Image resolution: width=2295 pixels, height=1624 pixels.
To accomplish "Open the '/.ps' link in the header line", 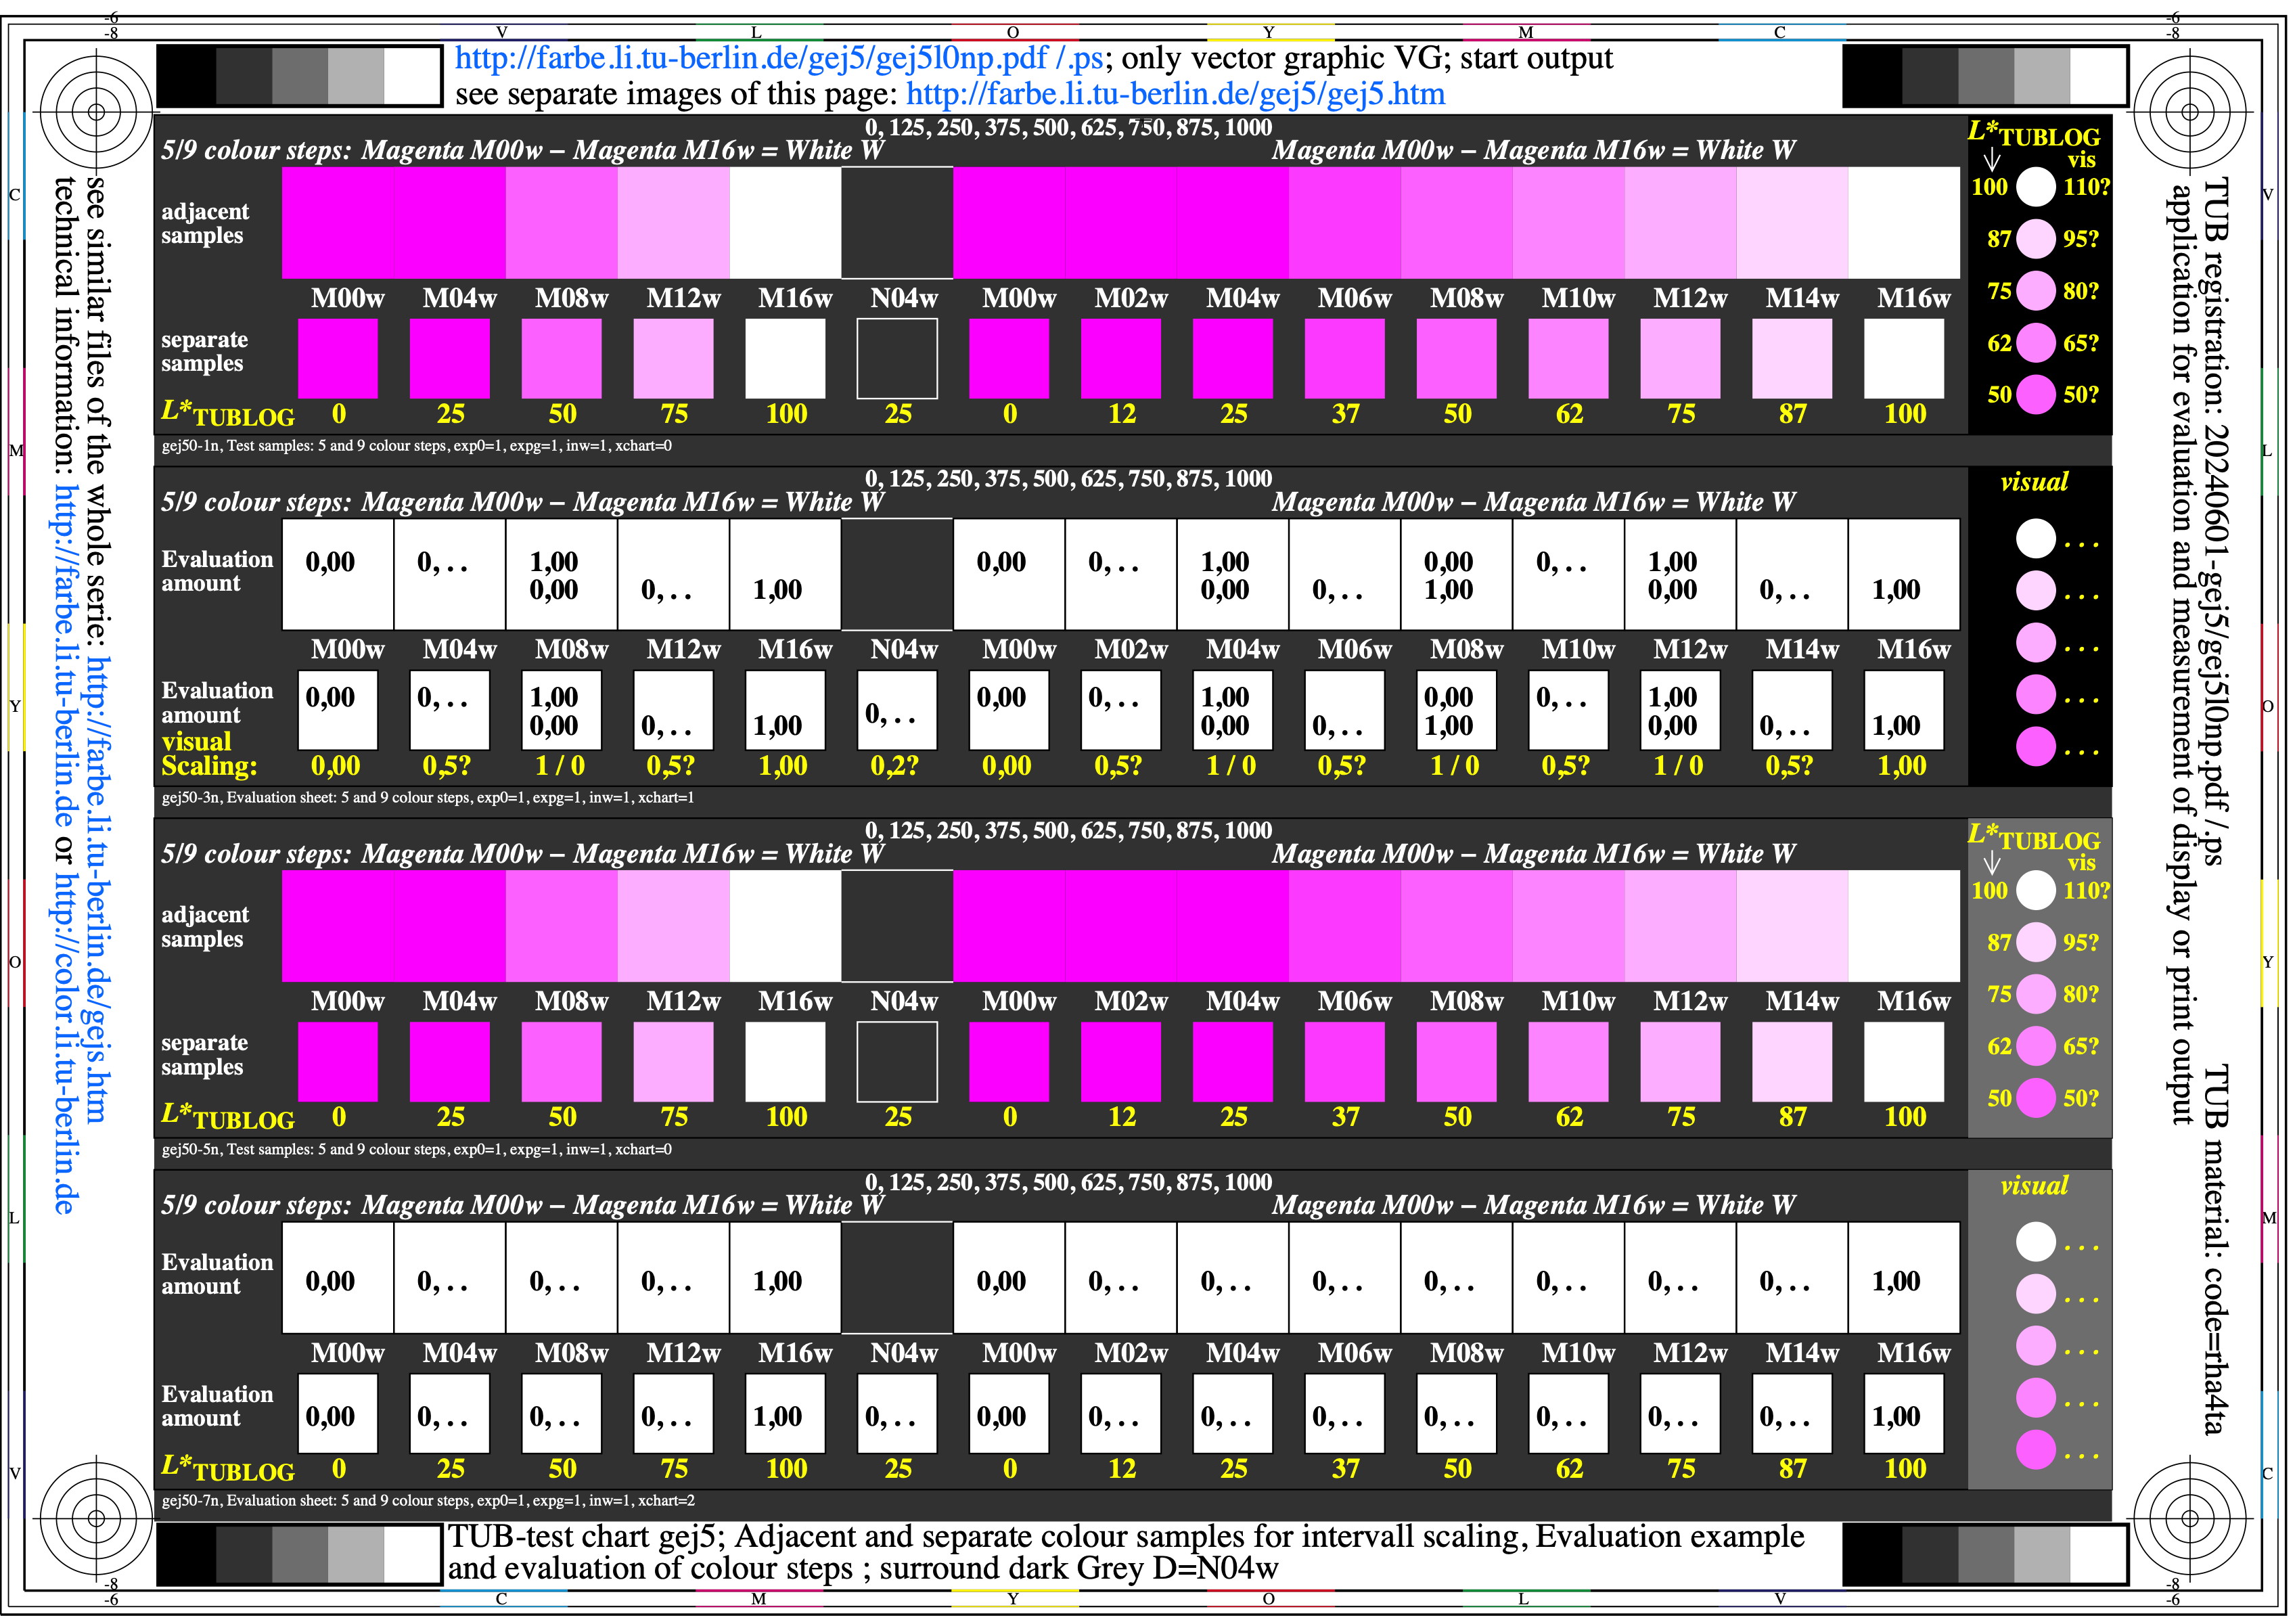I will (x=1080, y=59).
